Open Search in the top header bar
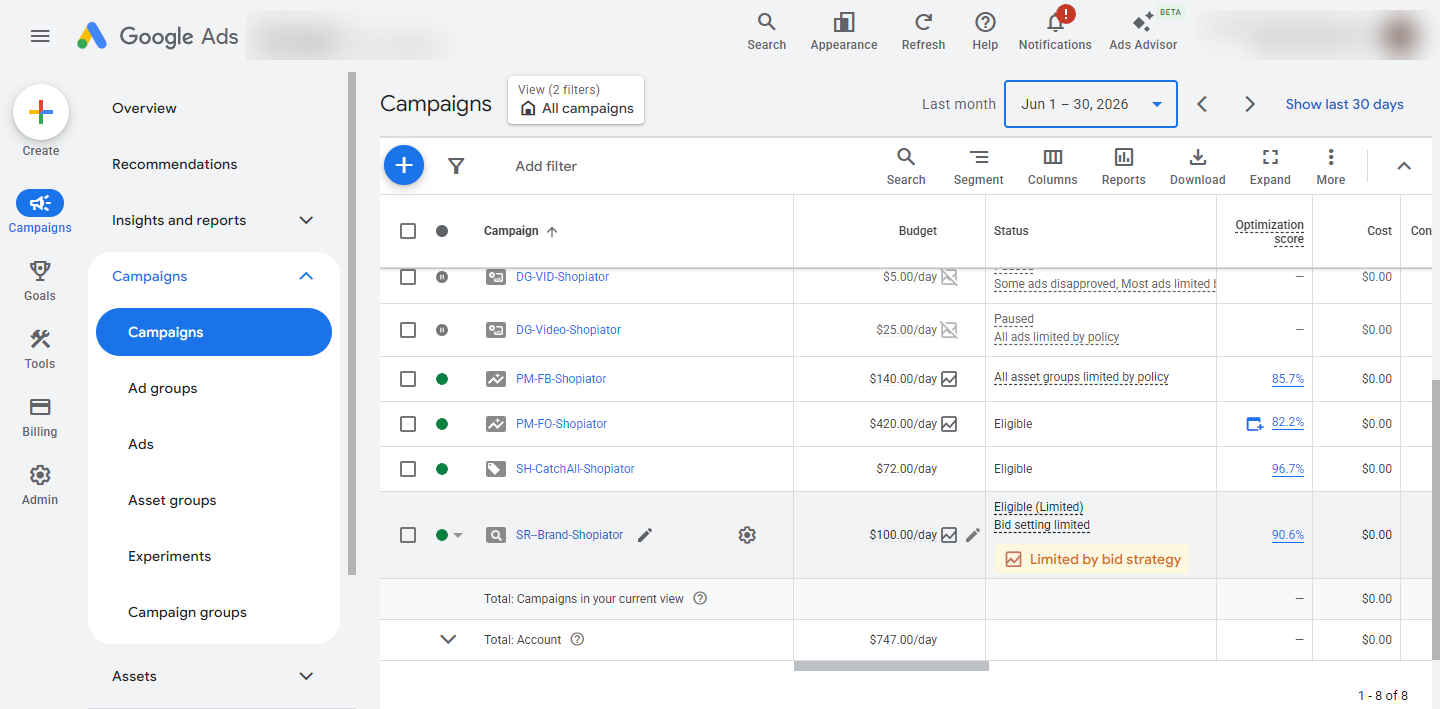The width and height of the screenshot is (1440, 709). [766, 32]
